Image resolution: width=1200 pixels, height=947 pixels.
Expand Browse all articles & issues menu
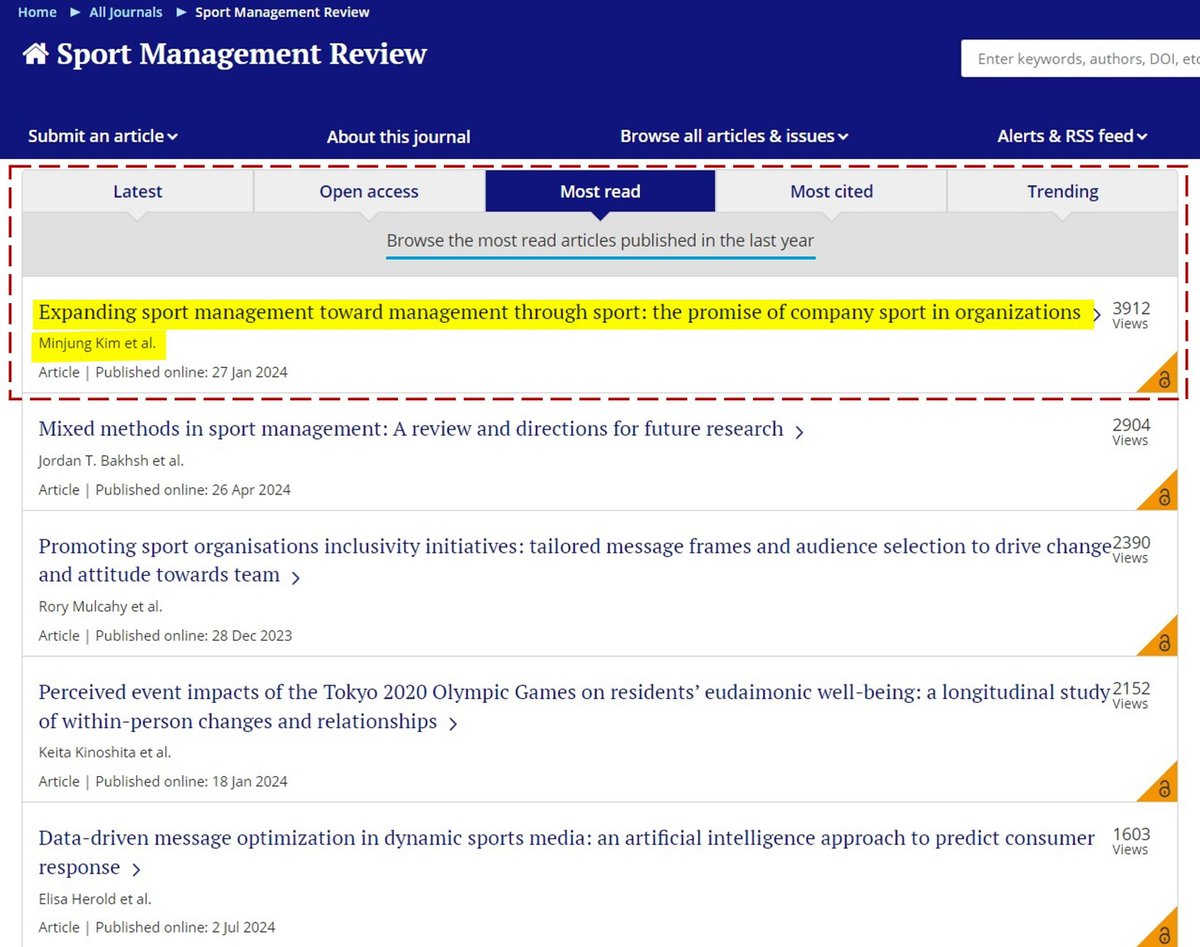[x=734, y=136]
